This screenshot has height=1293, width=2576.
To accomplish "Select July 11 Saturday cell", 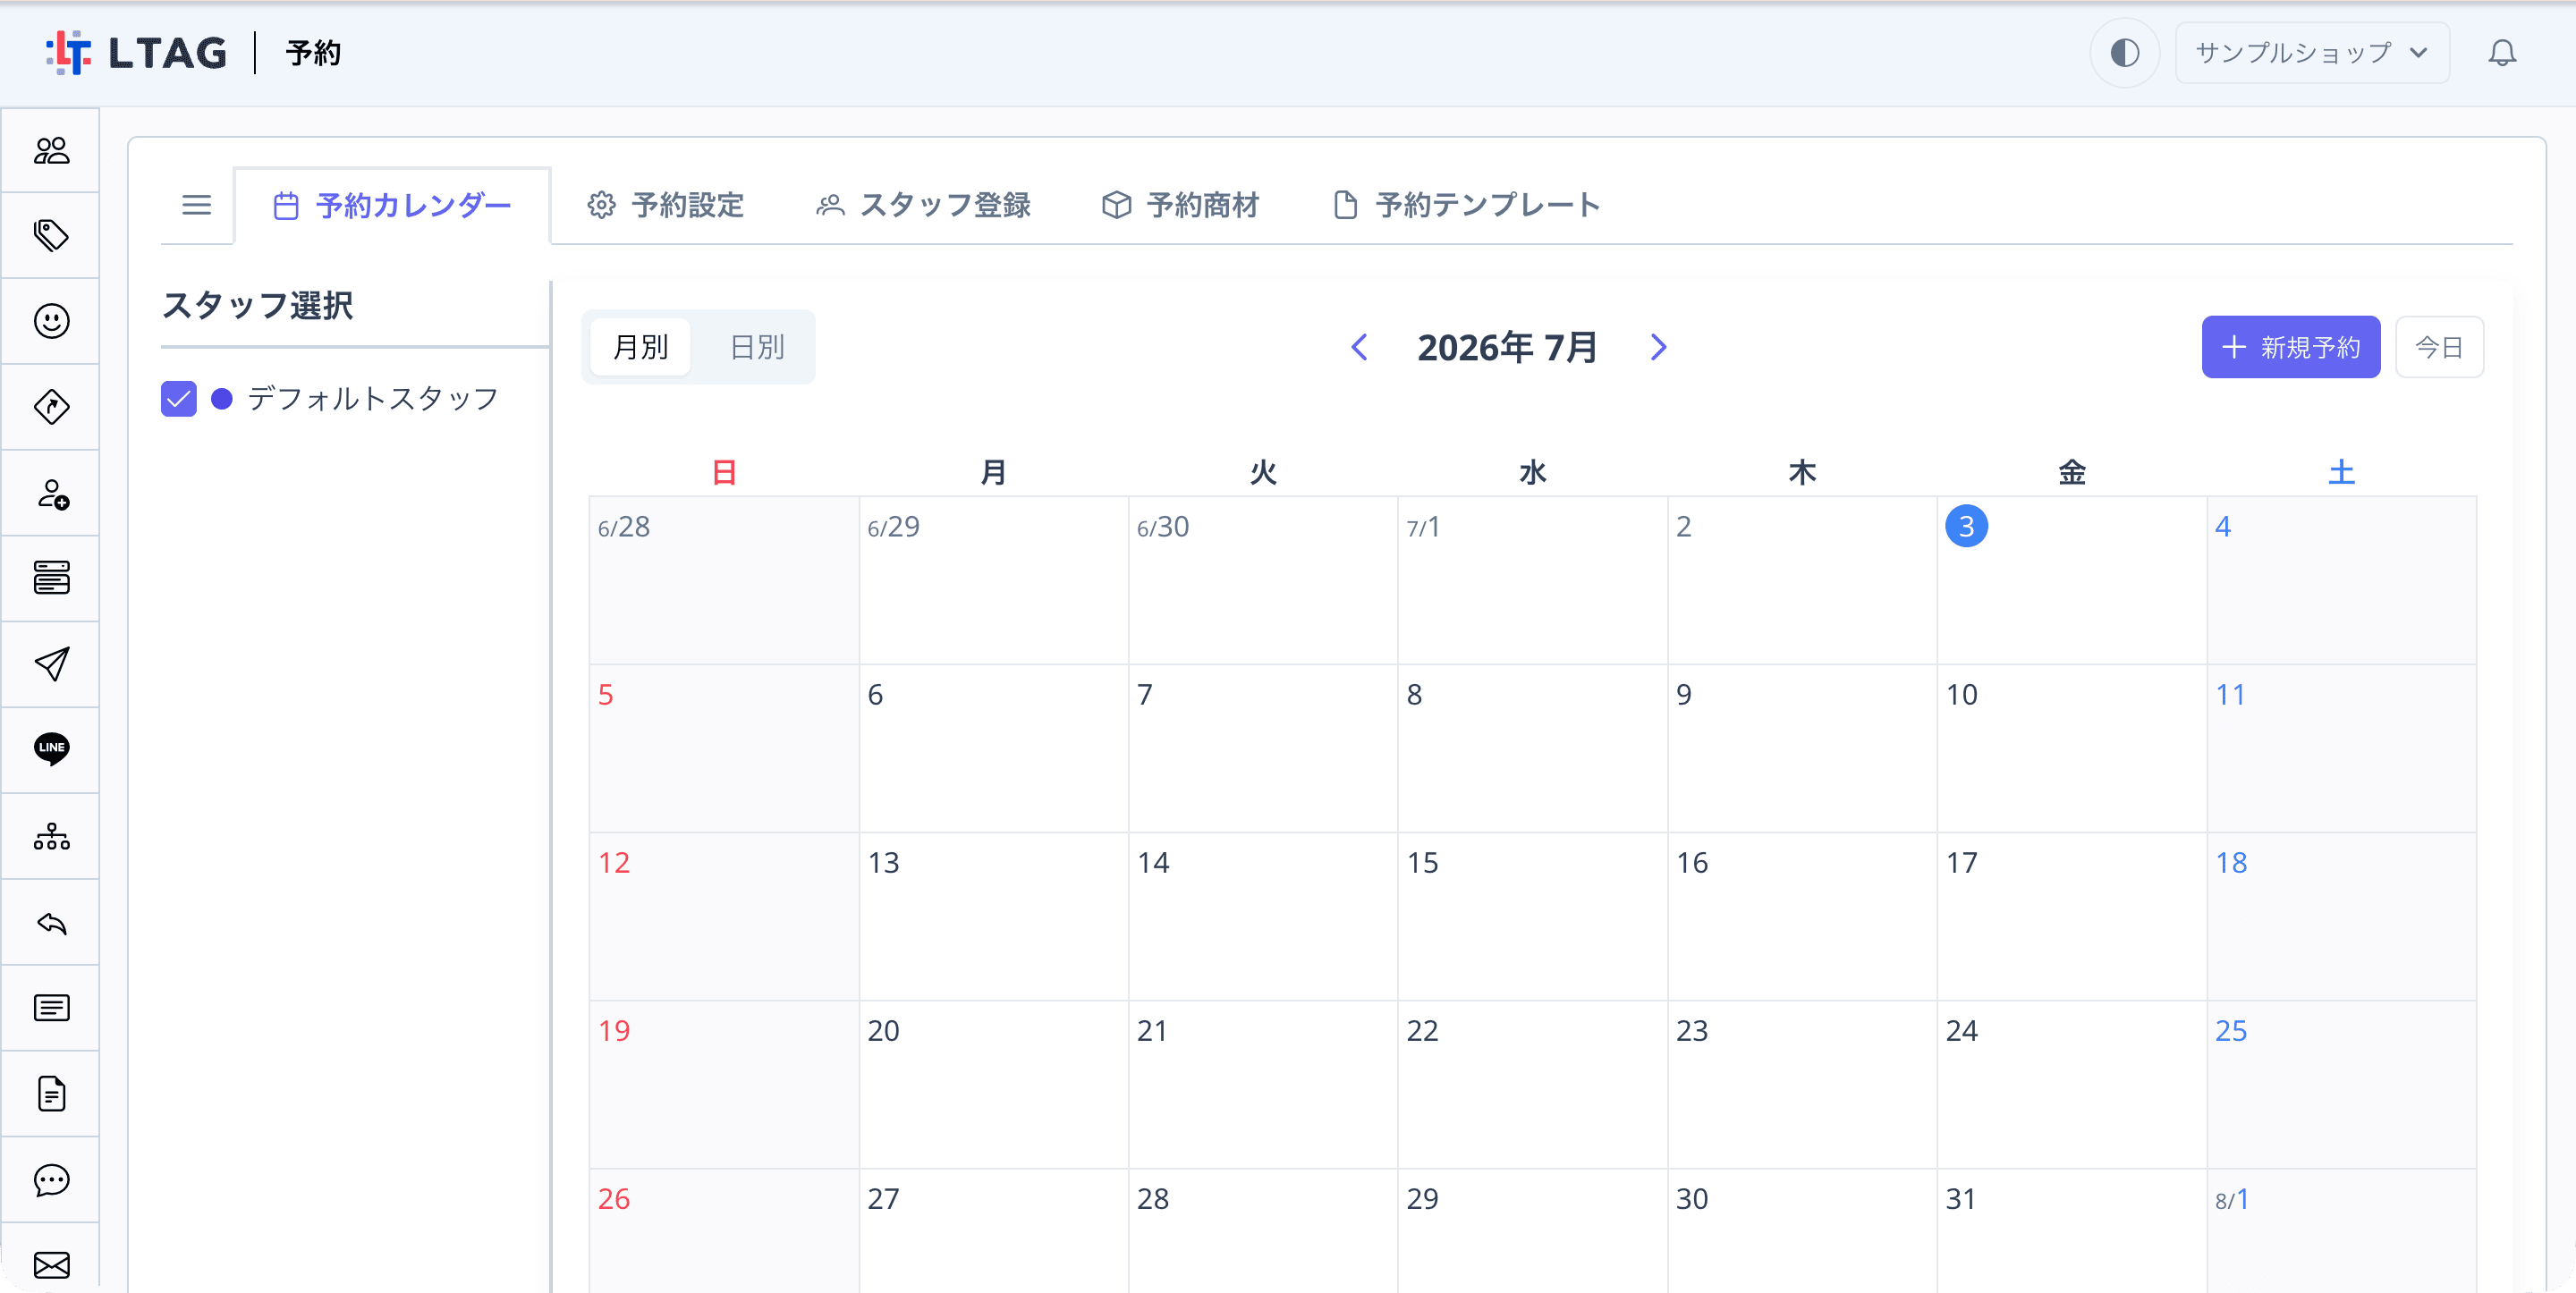I will (x=2341, y=748).
